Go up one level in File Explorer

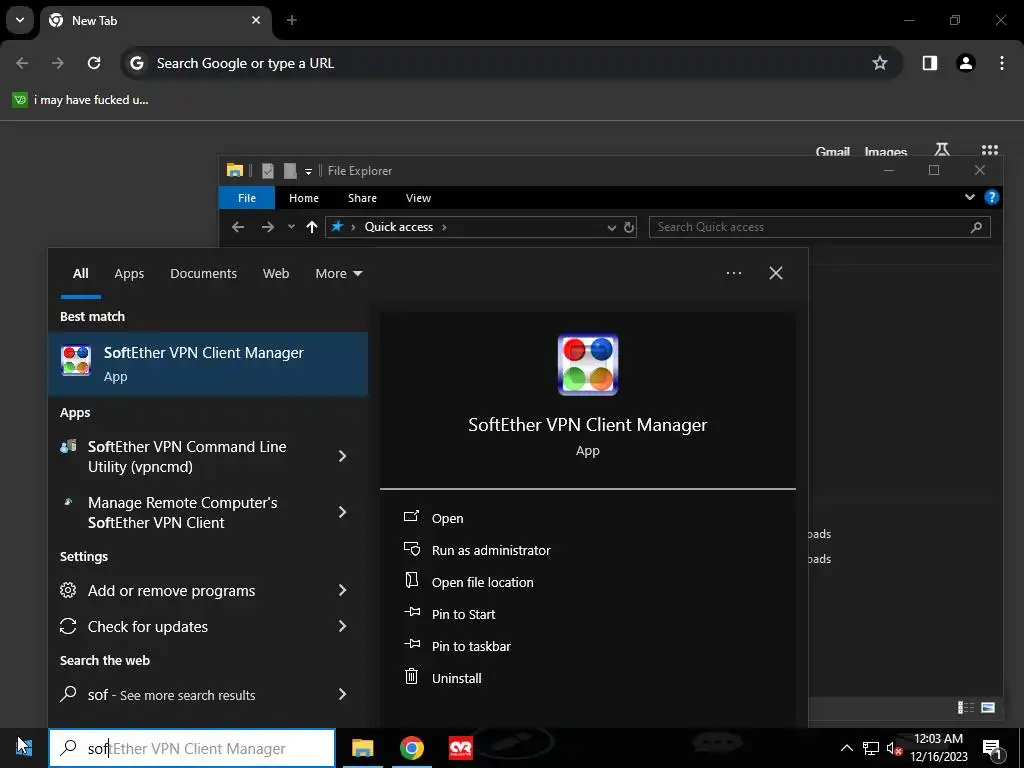(312, 227)
